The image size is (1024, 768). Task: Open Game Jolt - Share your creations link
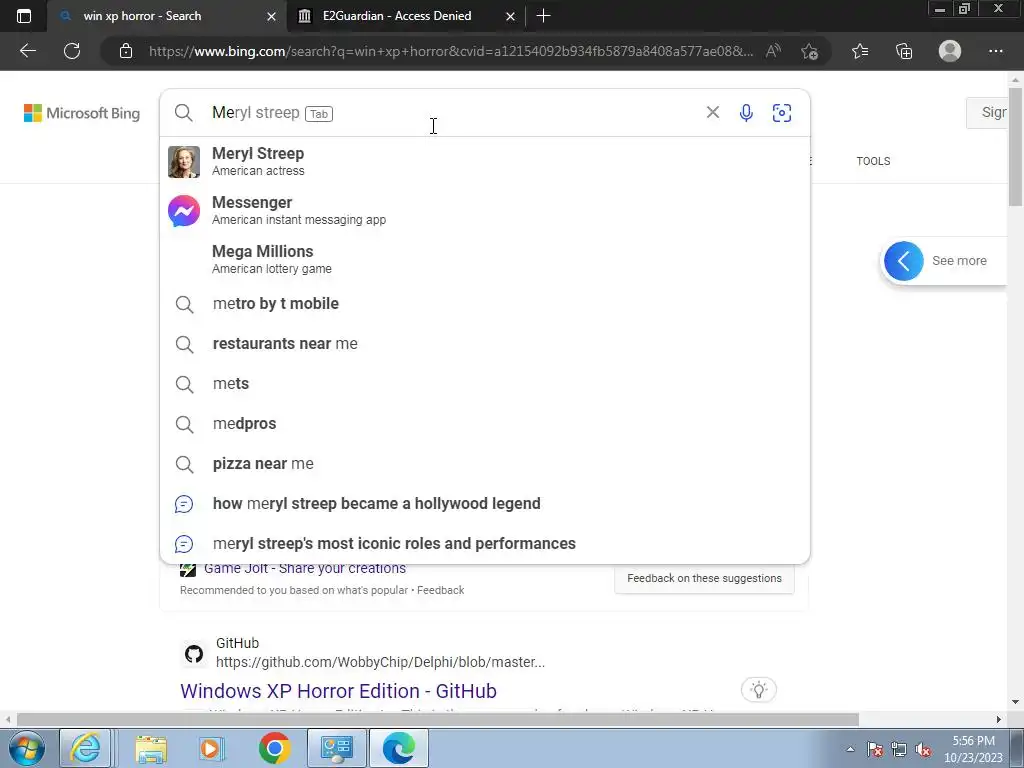[304, 568]
